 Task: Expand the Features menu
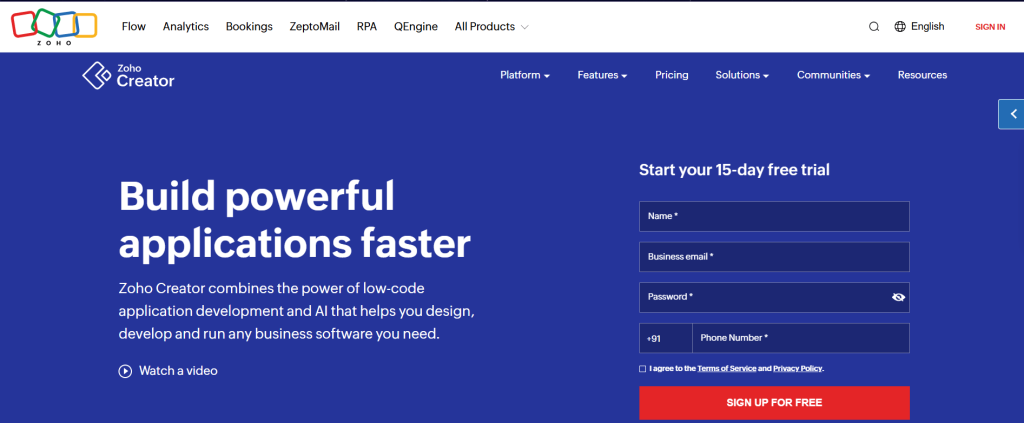[602, 75]
